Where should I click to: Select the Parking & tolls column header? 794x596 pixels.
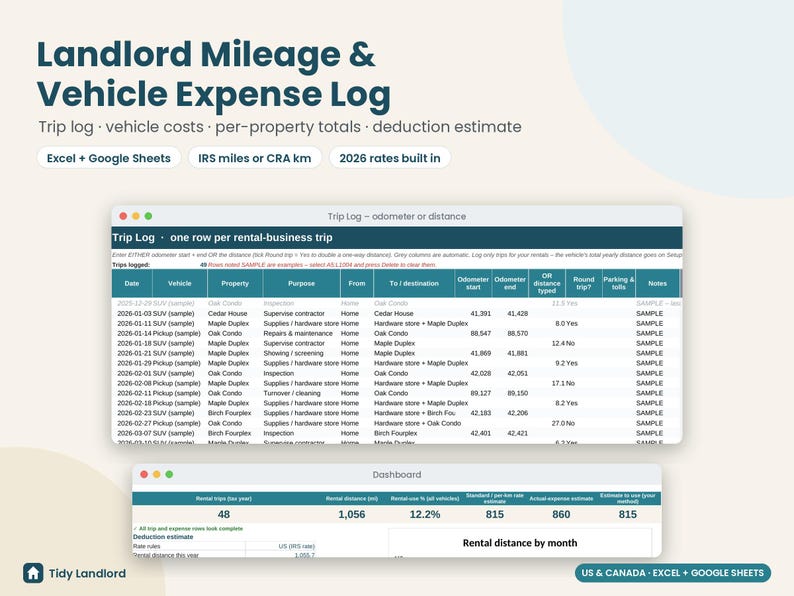pos(618,284)
